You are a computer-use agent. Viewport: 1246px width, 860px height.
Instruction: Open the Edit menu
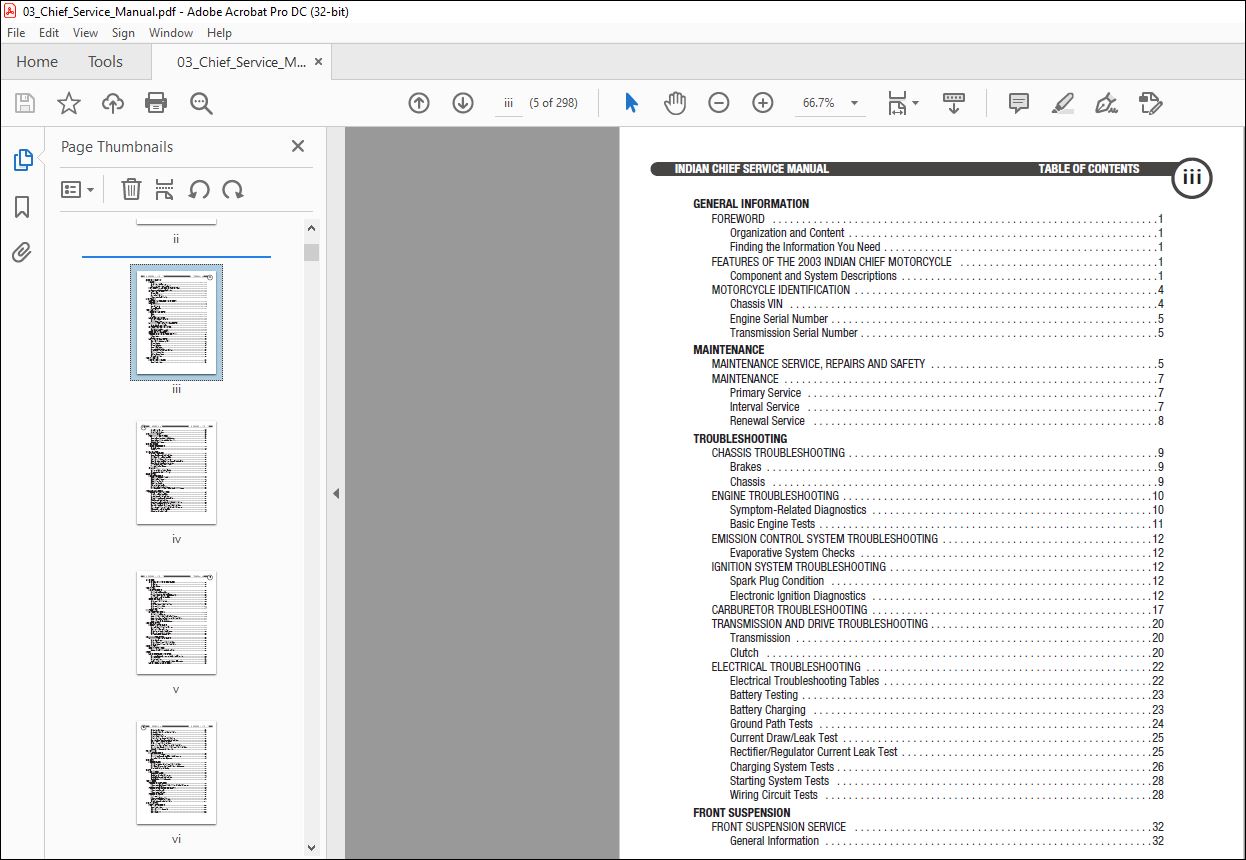(49, 33)
